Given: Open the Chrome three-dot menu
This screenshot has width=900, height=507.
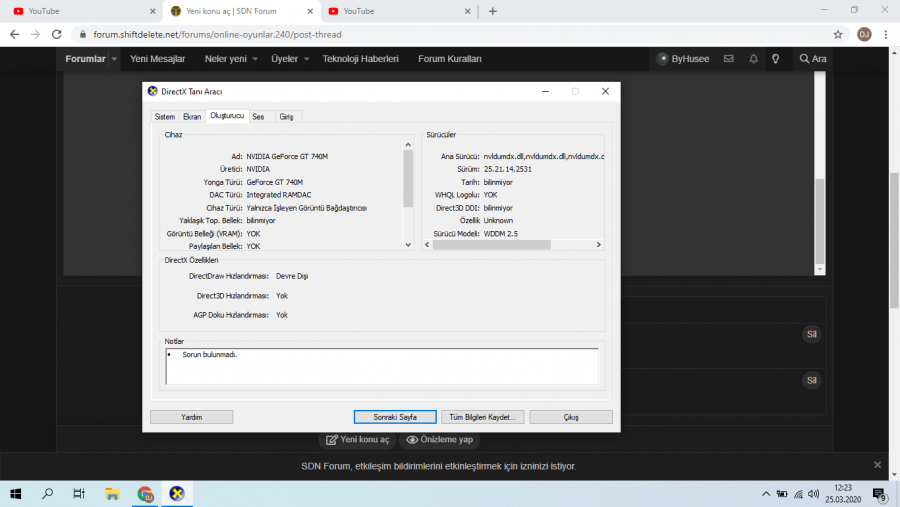Looking at the screenshot, I should pos(886,34).
